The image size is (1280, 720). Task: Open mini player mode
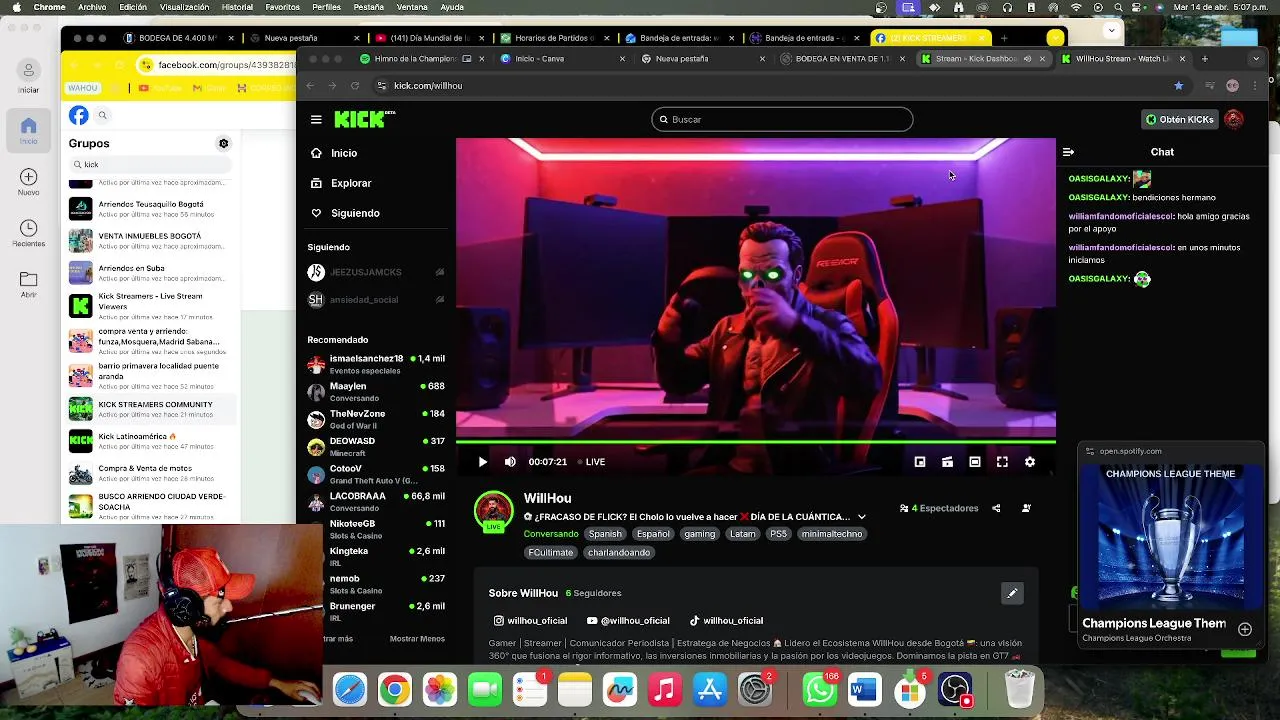[x=919, y=462]
